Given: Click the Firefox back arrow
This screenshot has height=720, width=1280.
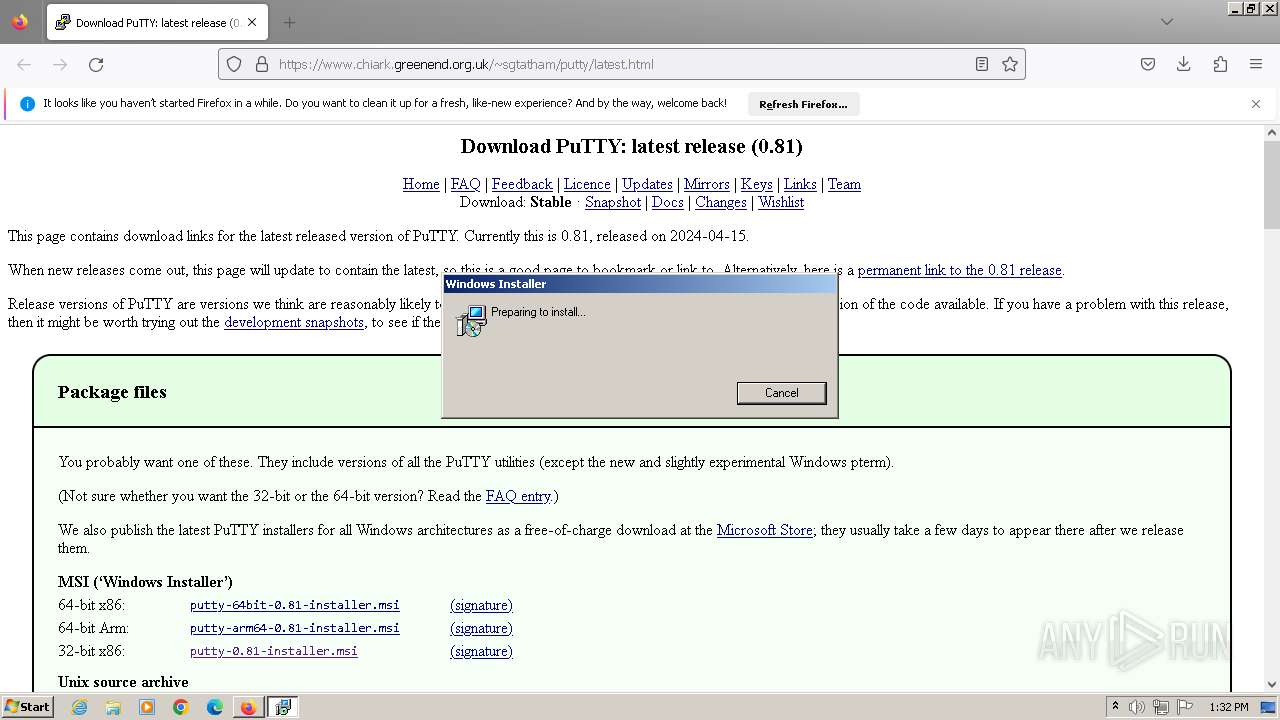Looking at the screenshot, I should pos(24,64).
